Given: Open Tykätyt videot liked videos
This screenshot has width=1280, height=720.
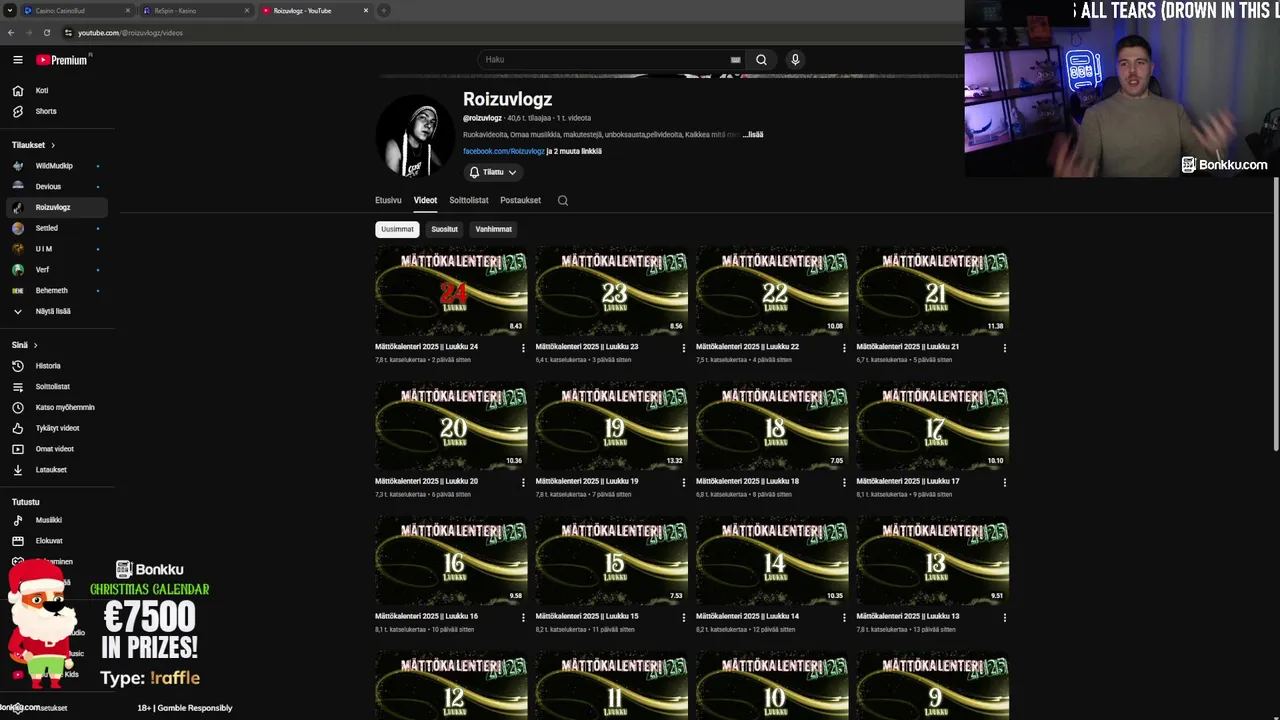Looking at the screenshot, I should pos(57,428).
